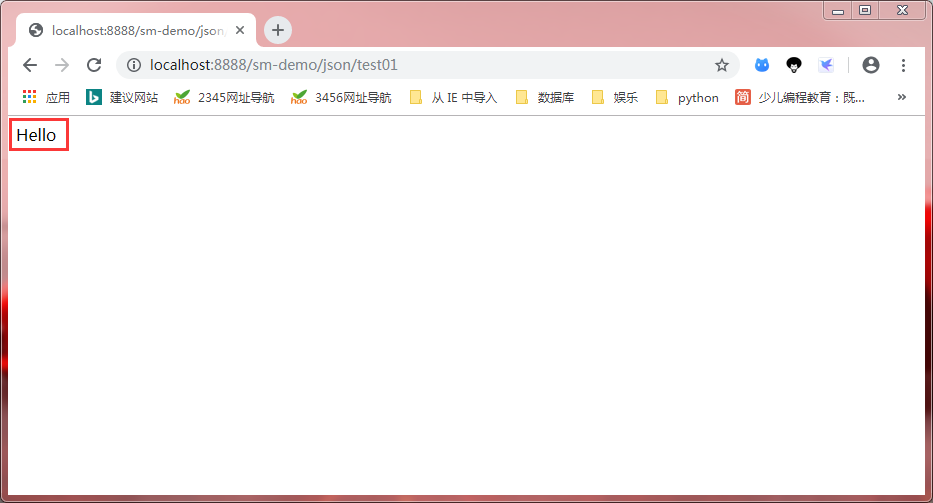
Task: Select the localhost:8888/sm-demo/json tab
Action: click(137, 30)
